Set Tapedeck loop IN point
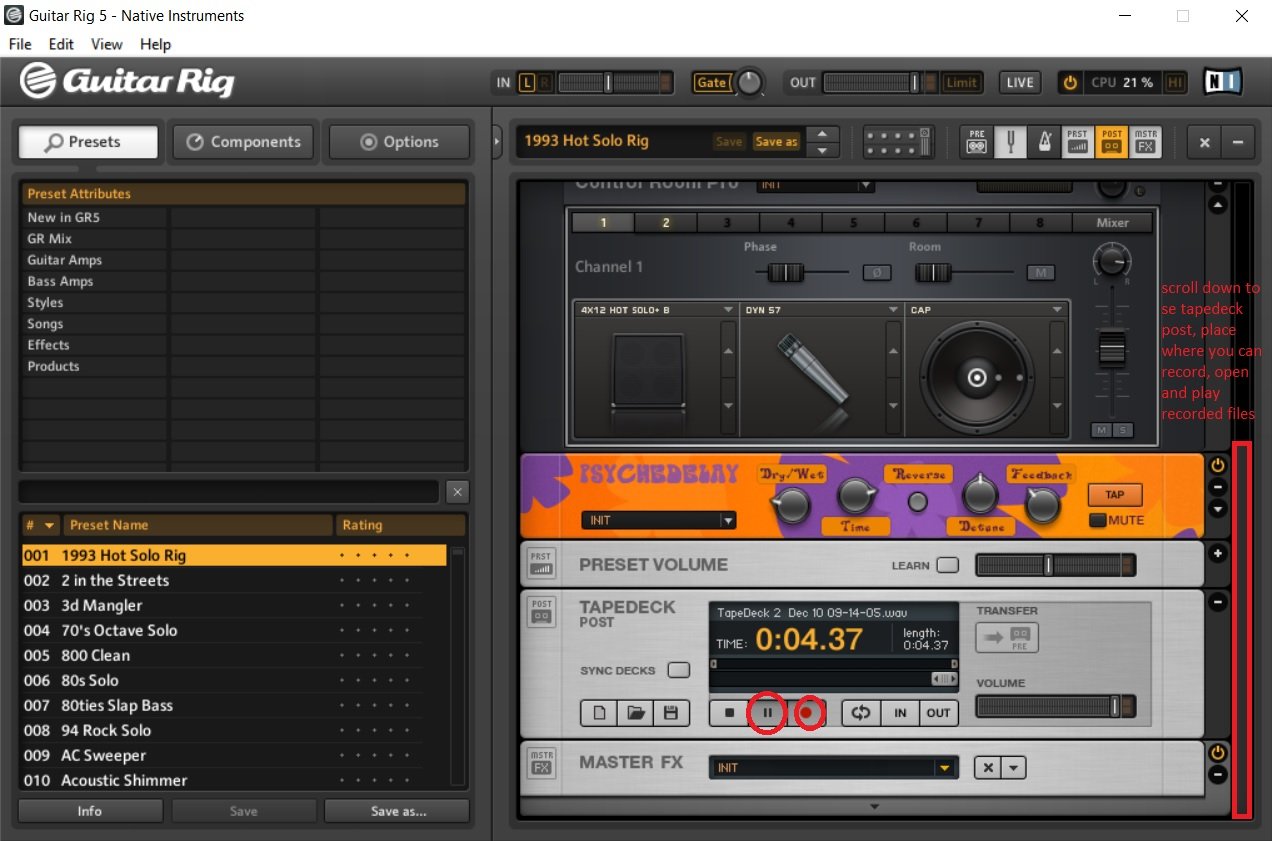The image size is (1272, 841). 900,713
